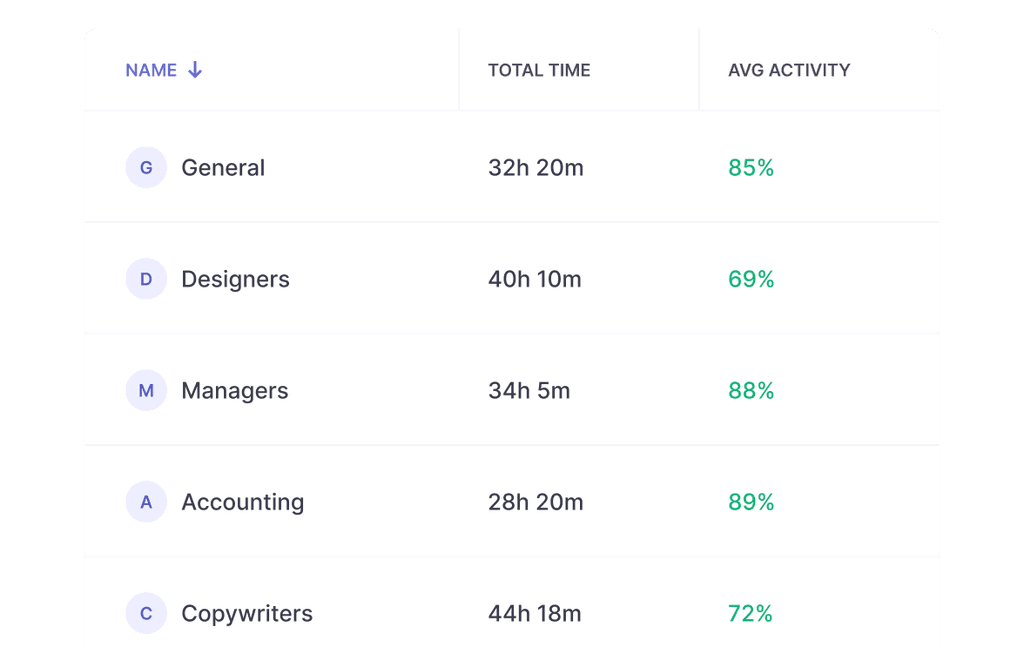Toggle the AVG ACTIVITY column sorting
This screenshot has width=1024, height=648.
point(790,70)
